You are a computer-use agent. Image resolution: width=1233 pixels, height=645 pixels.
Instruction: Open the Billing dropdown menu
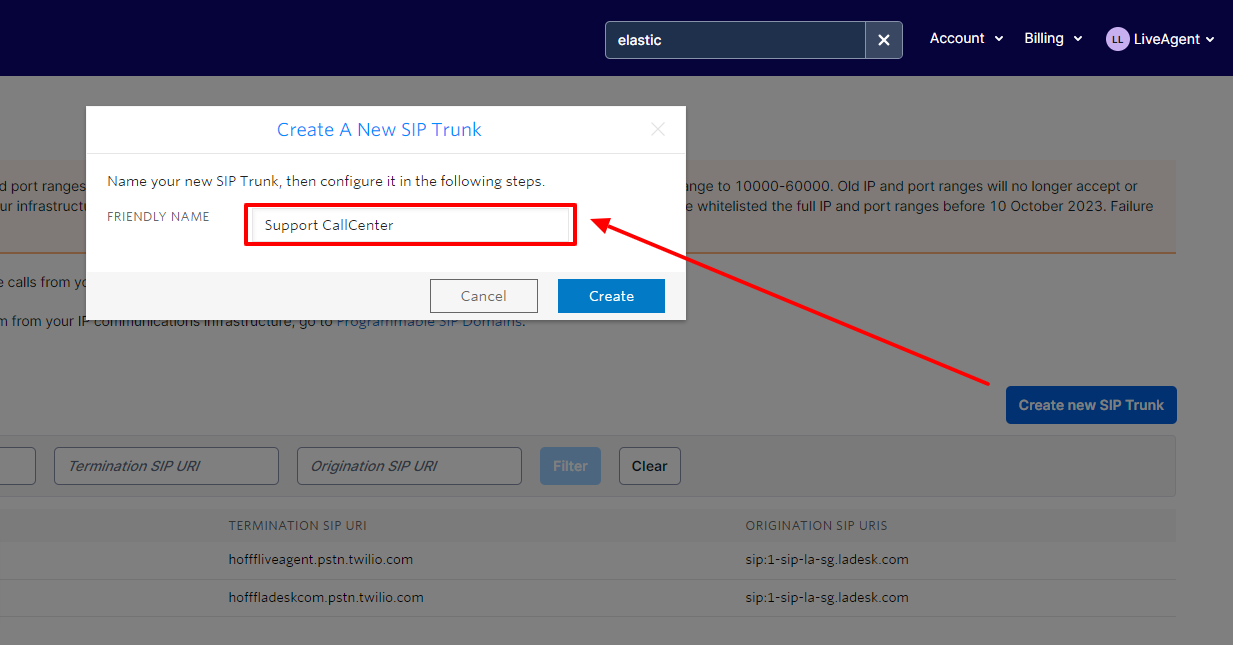1052,38
